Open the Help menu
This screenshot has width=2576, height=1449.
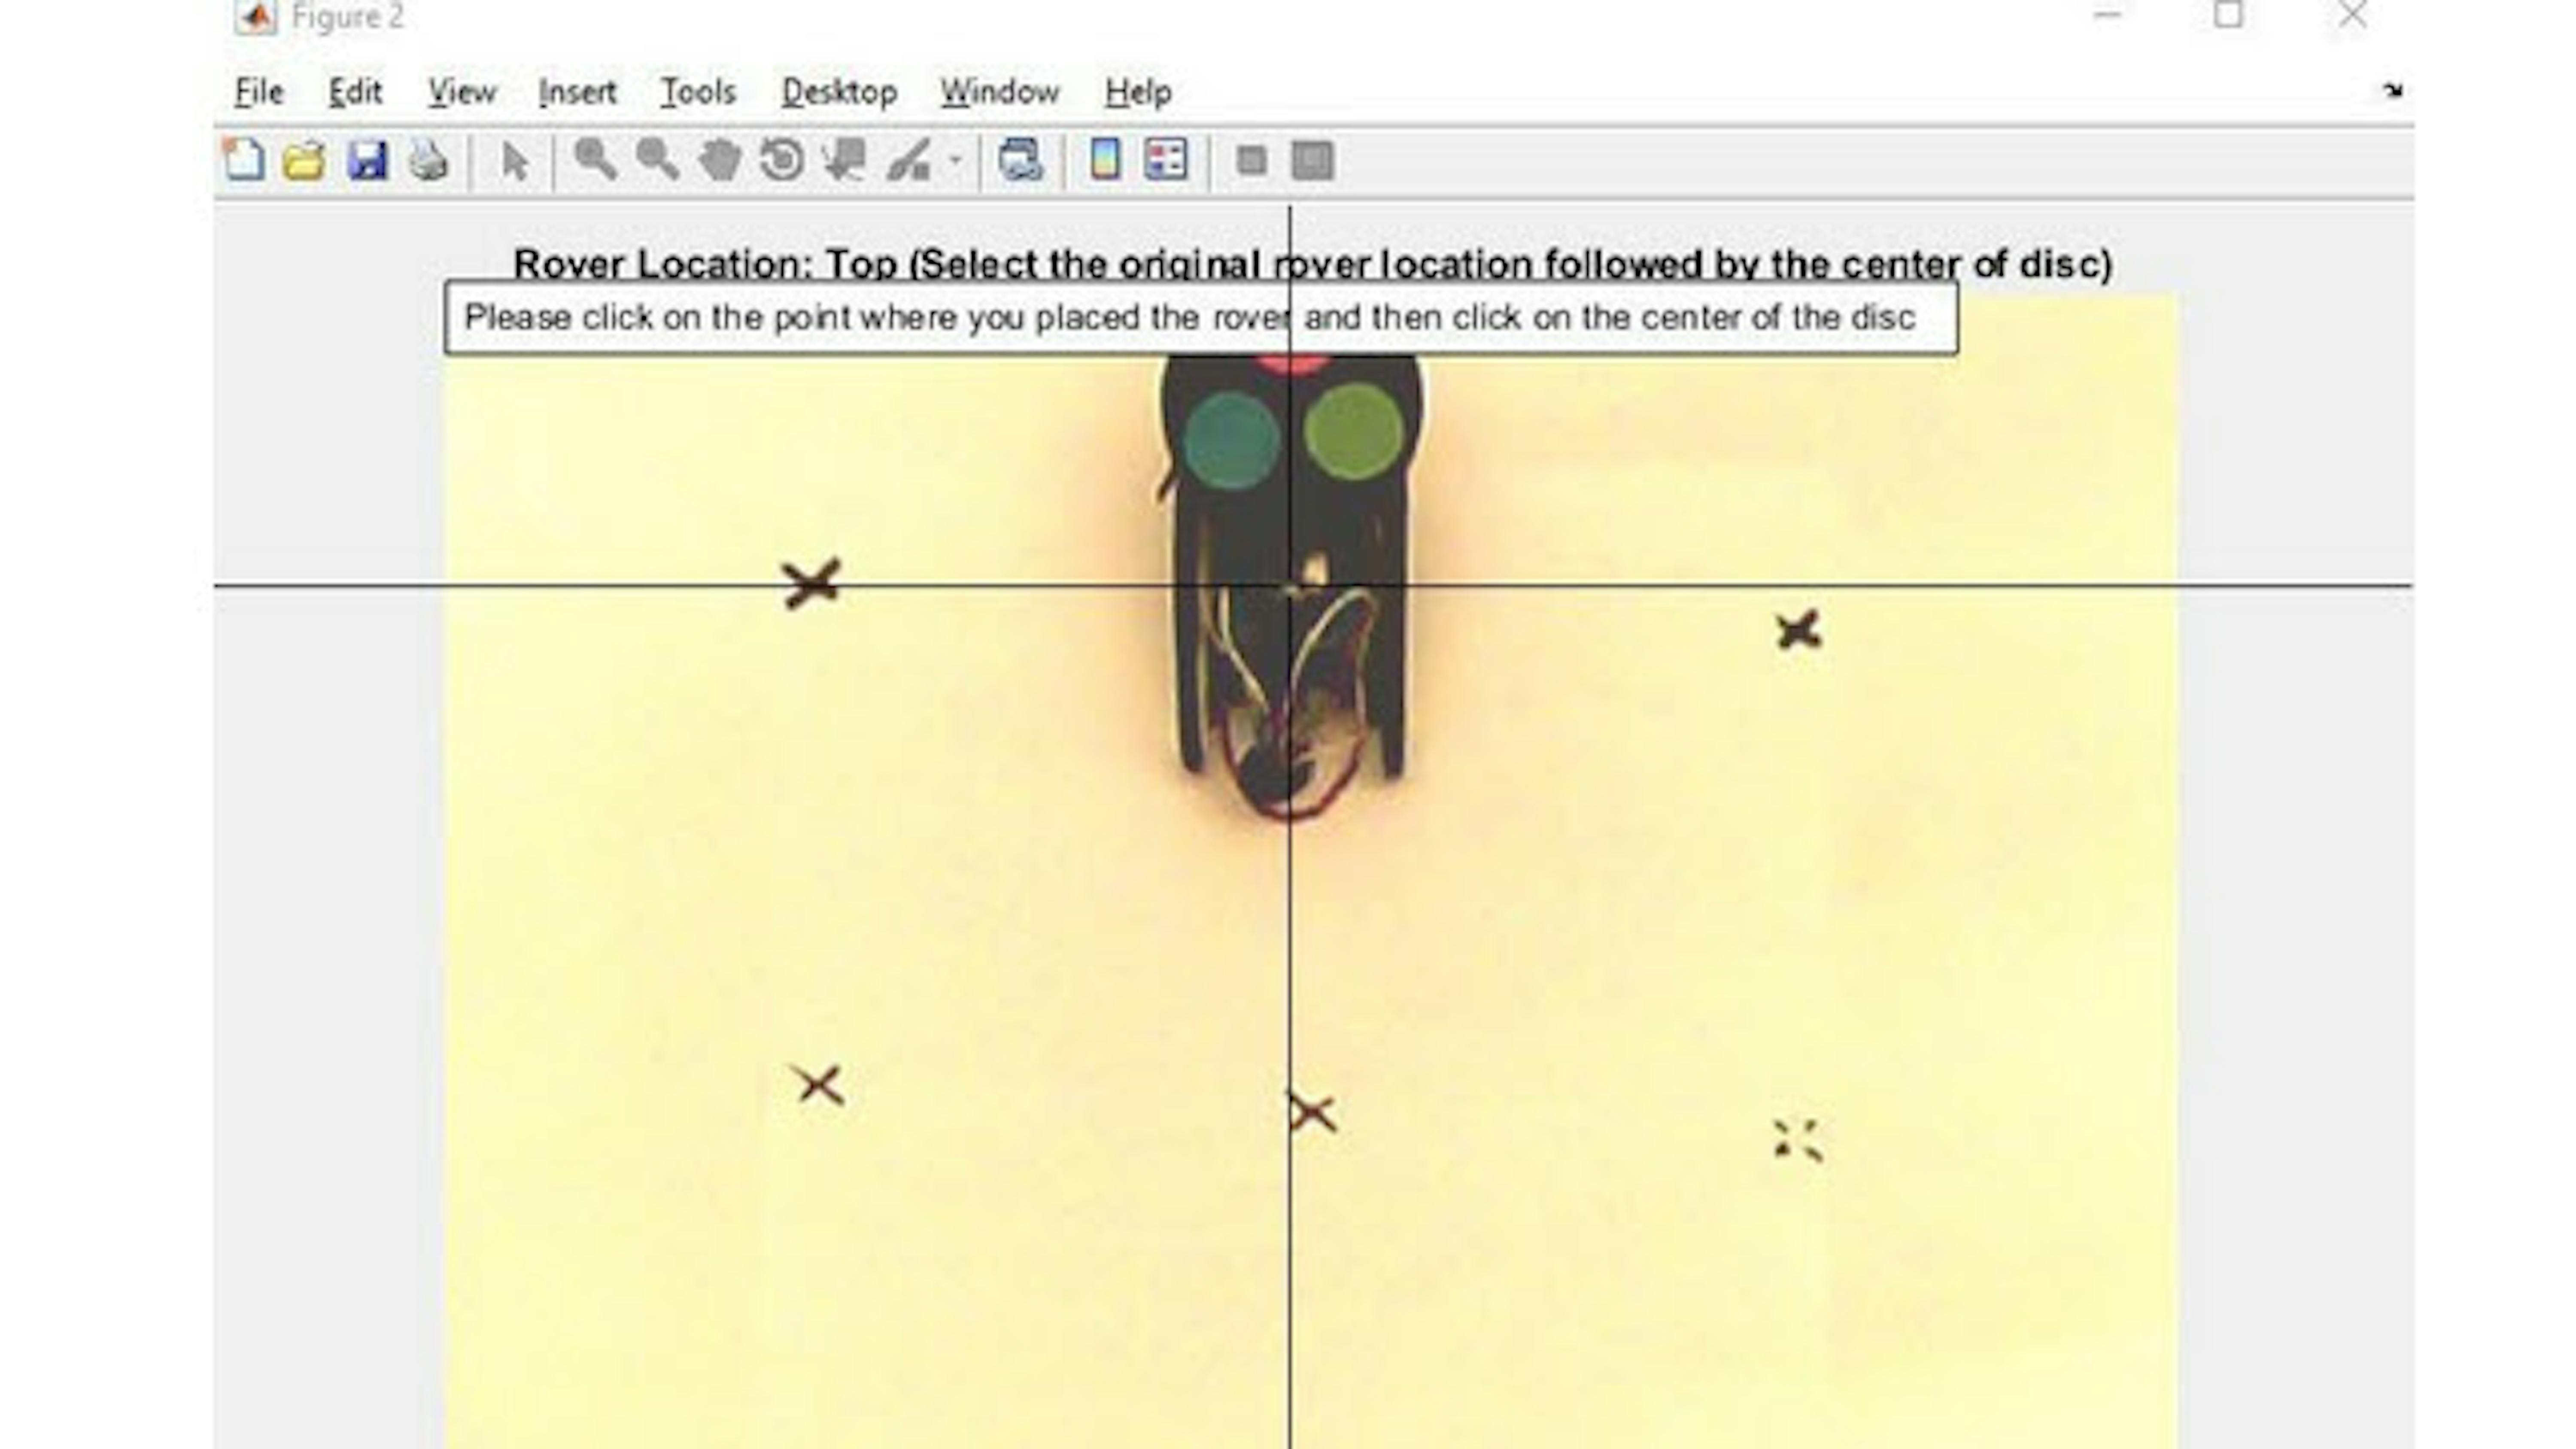point(1138,92)
